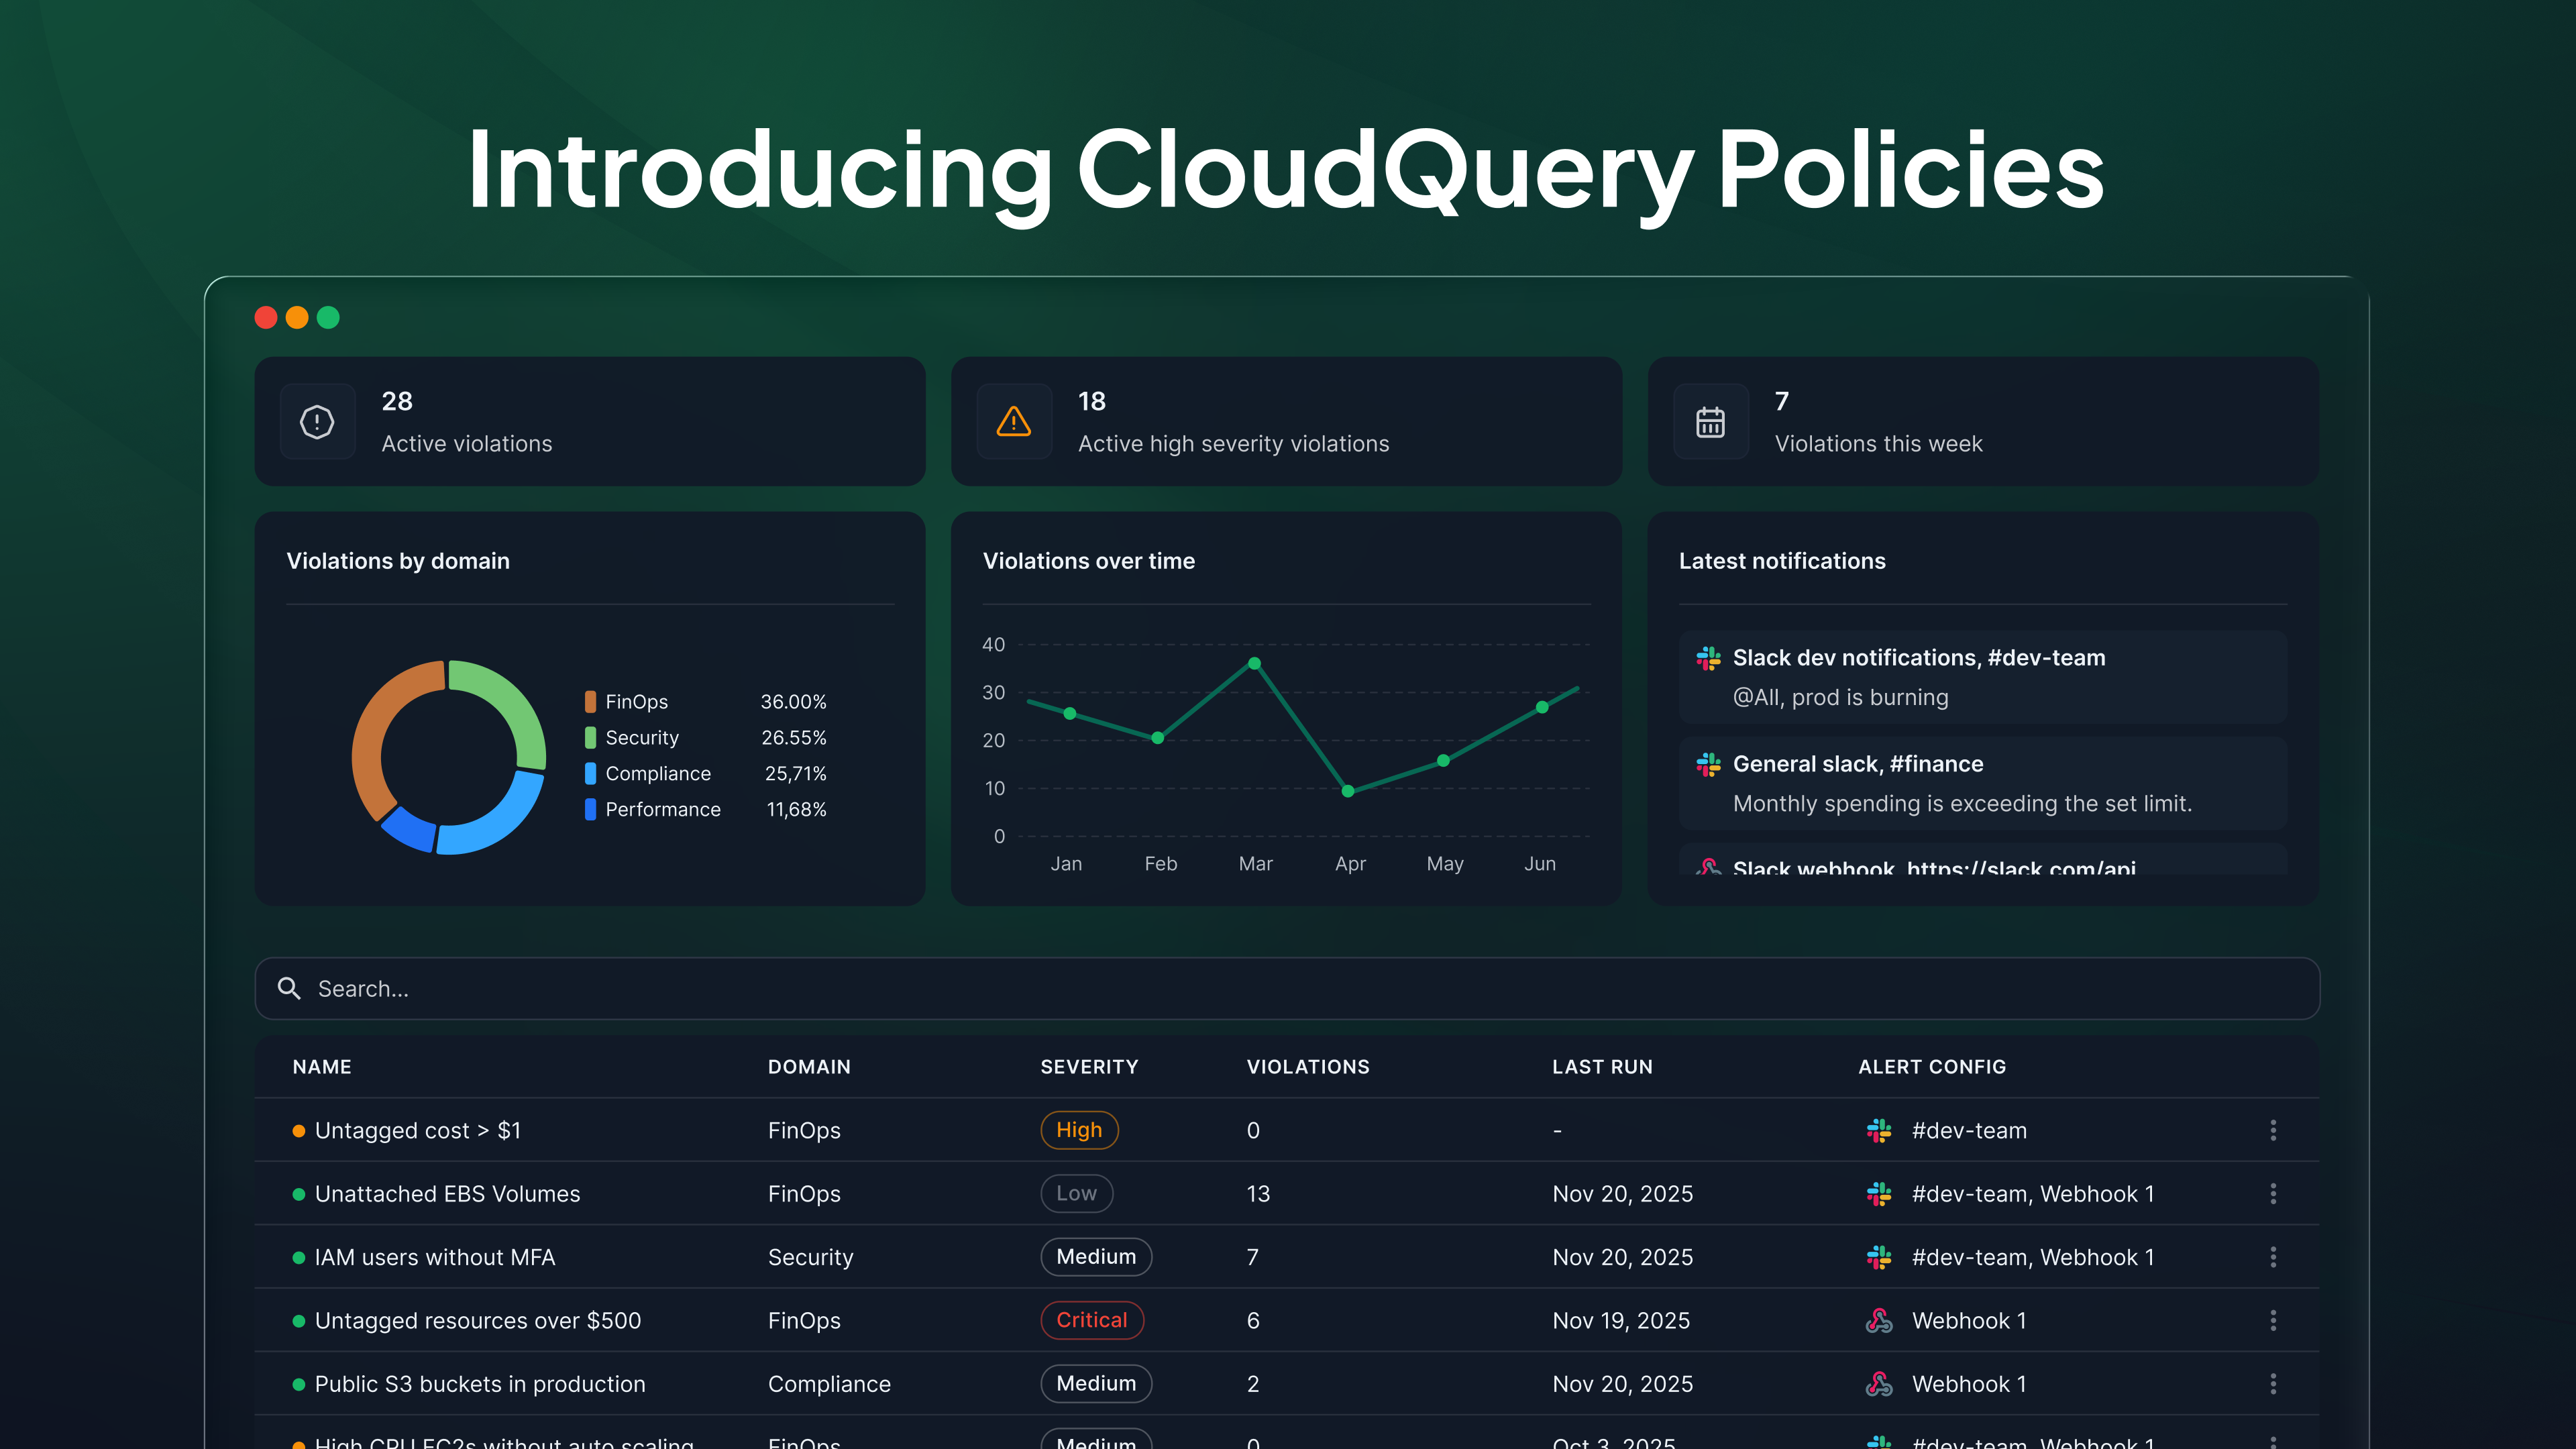The height and width of the screenshot is (1449, 2576).
Task: Click the Critical severity badge
Action: tap(1092, 1320)
